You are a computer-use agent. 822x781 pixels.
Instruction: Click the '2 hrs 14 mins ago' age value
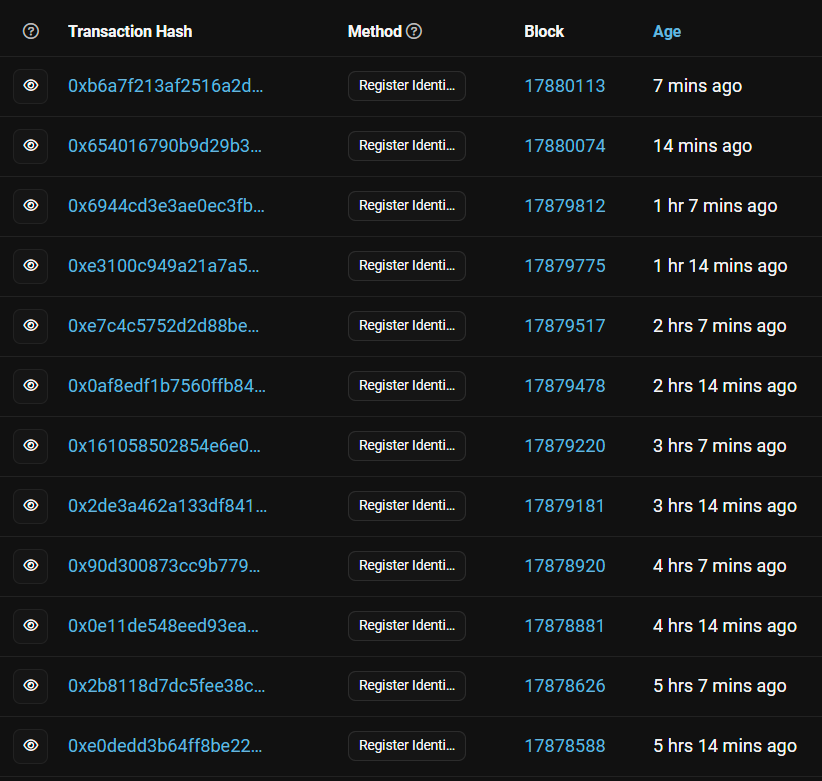(725, 386)
